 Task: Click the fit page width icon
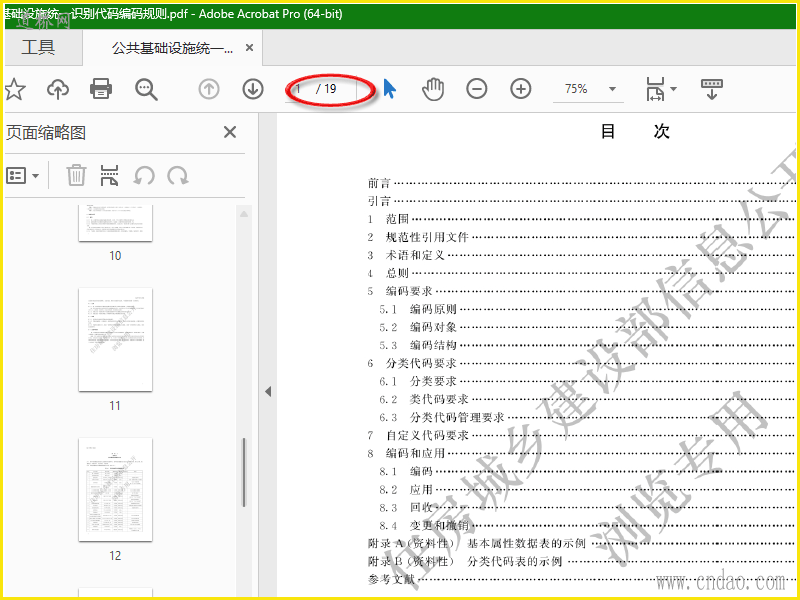pos(655,89)
